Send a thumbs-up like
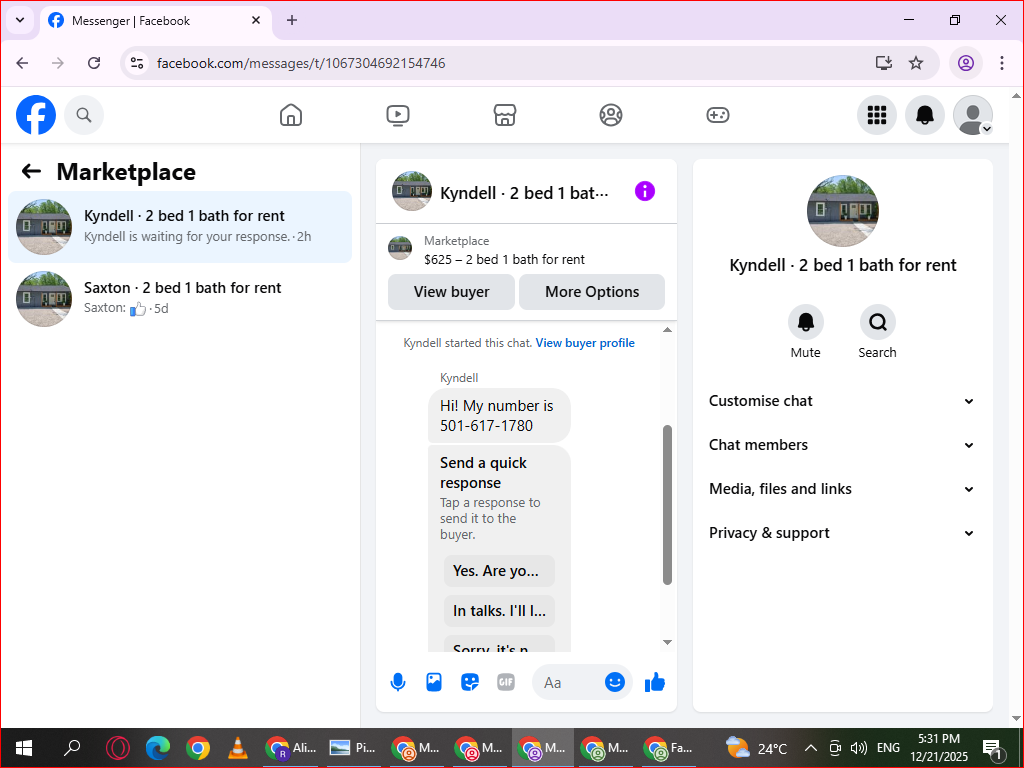1024x768 pixels. click(654, 682)
